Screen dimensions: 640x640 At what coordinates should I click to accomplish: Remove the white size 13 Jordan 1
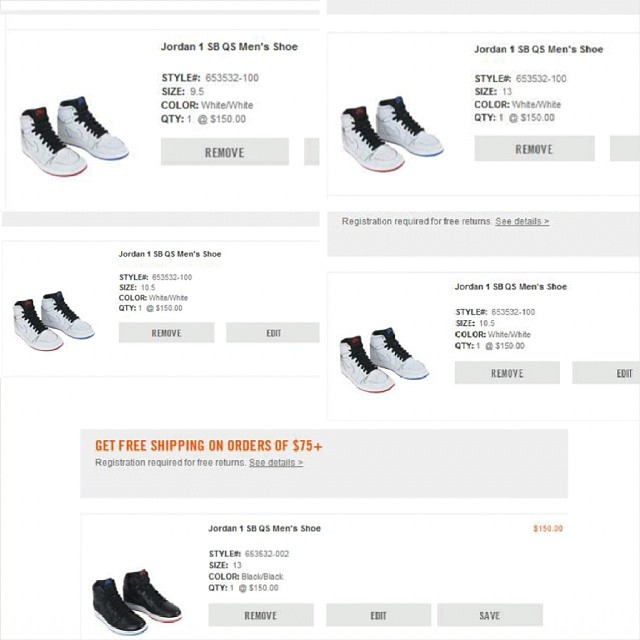click(534, 149)
